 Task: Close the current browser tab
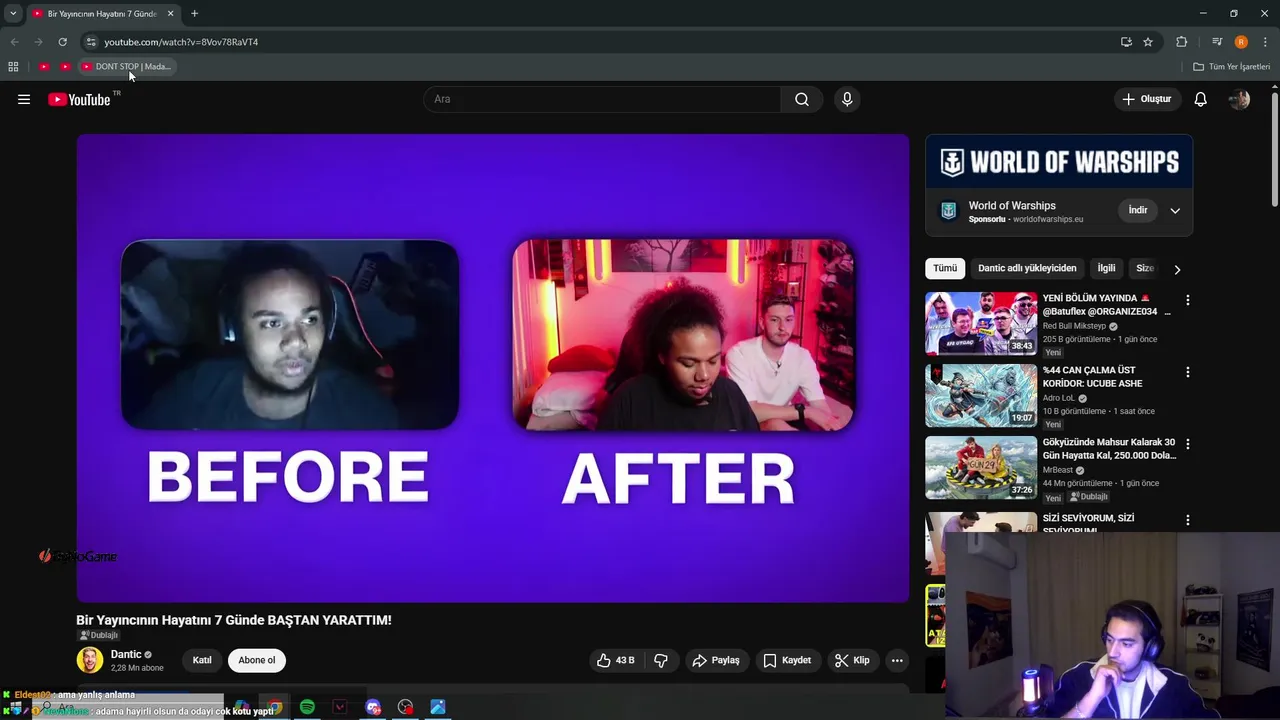(170, 13)
